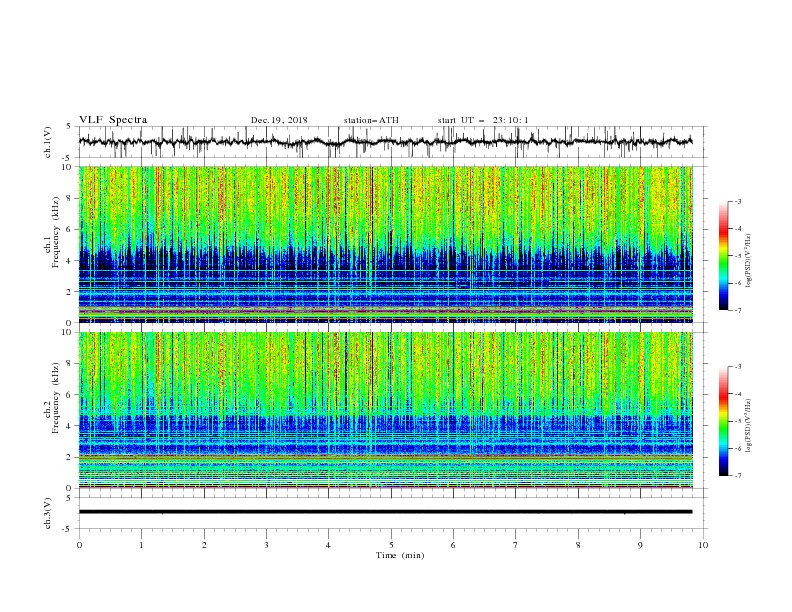The width and height of the screenshot is (792, 612).
Task: Click the "-3" label on the upper color bar
Action: tap(738, 201)
